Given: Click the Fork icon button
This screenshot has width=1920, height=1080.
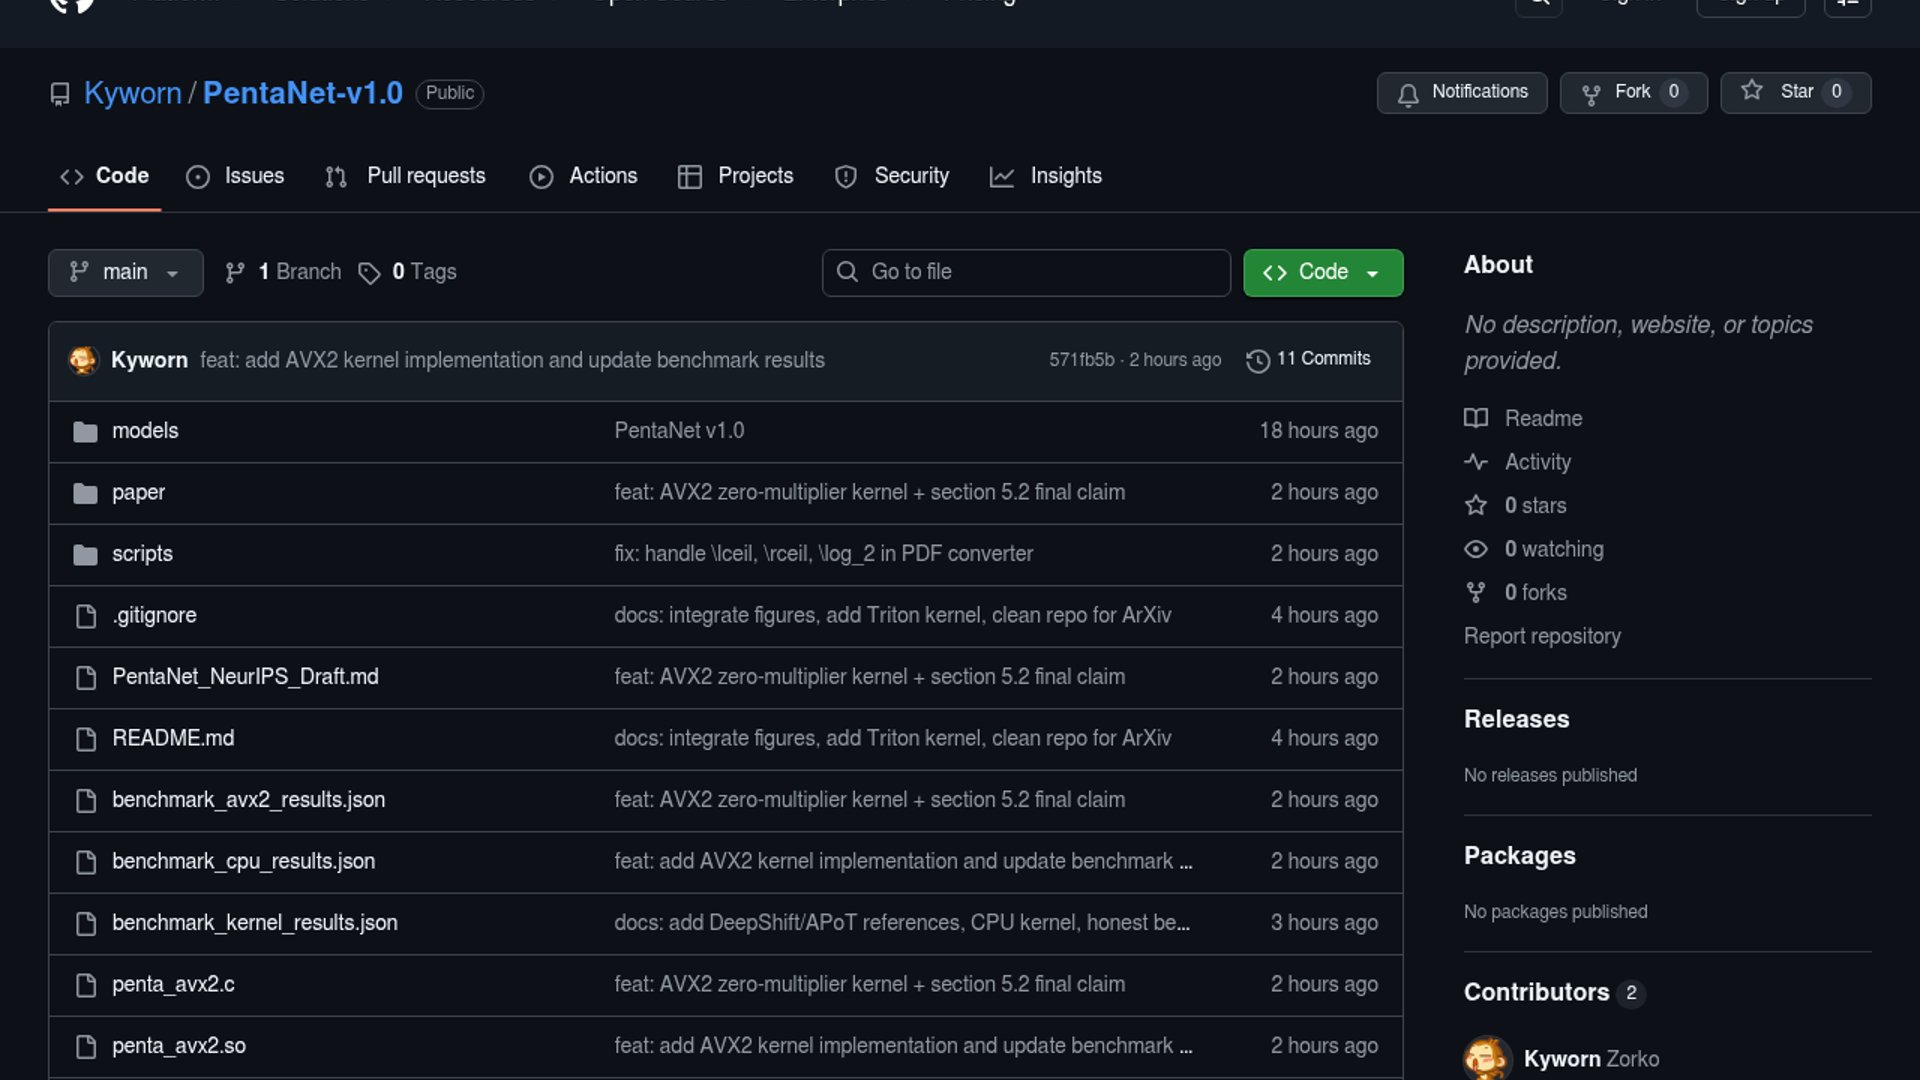Looking at the screenshot, I should coord(1591,94).
